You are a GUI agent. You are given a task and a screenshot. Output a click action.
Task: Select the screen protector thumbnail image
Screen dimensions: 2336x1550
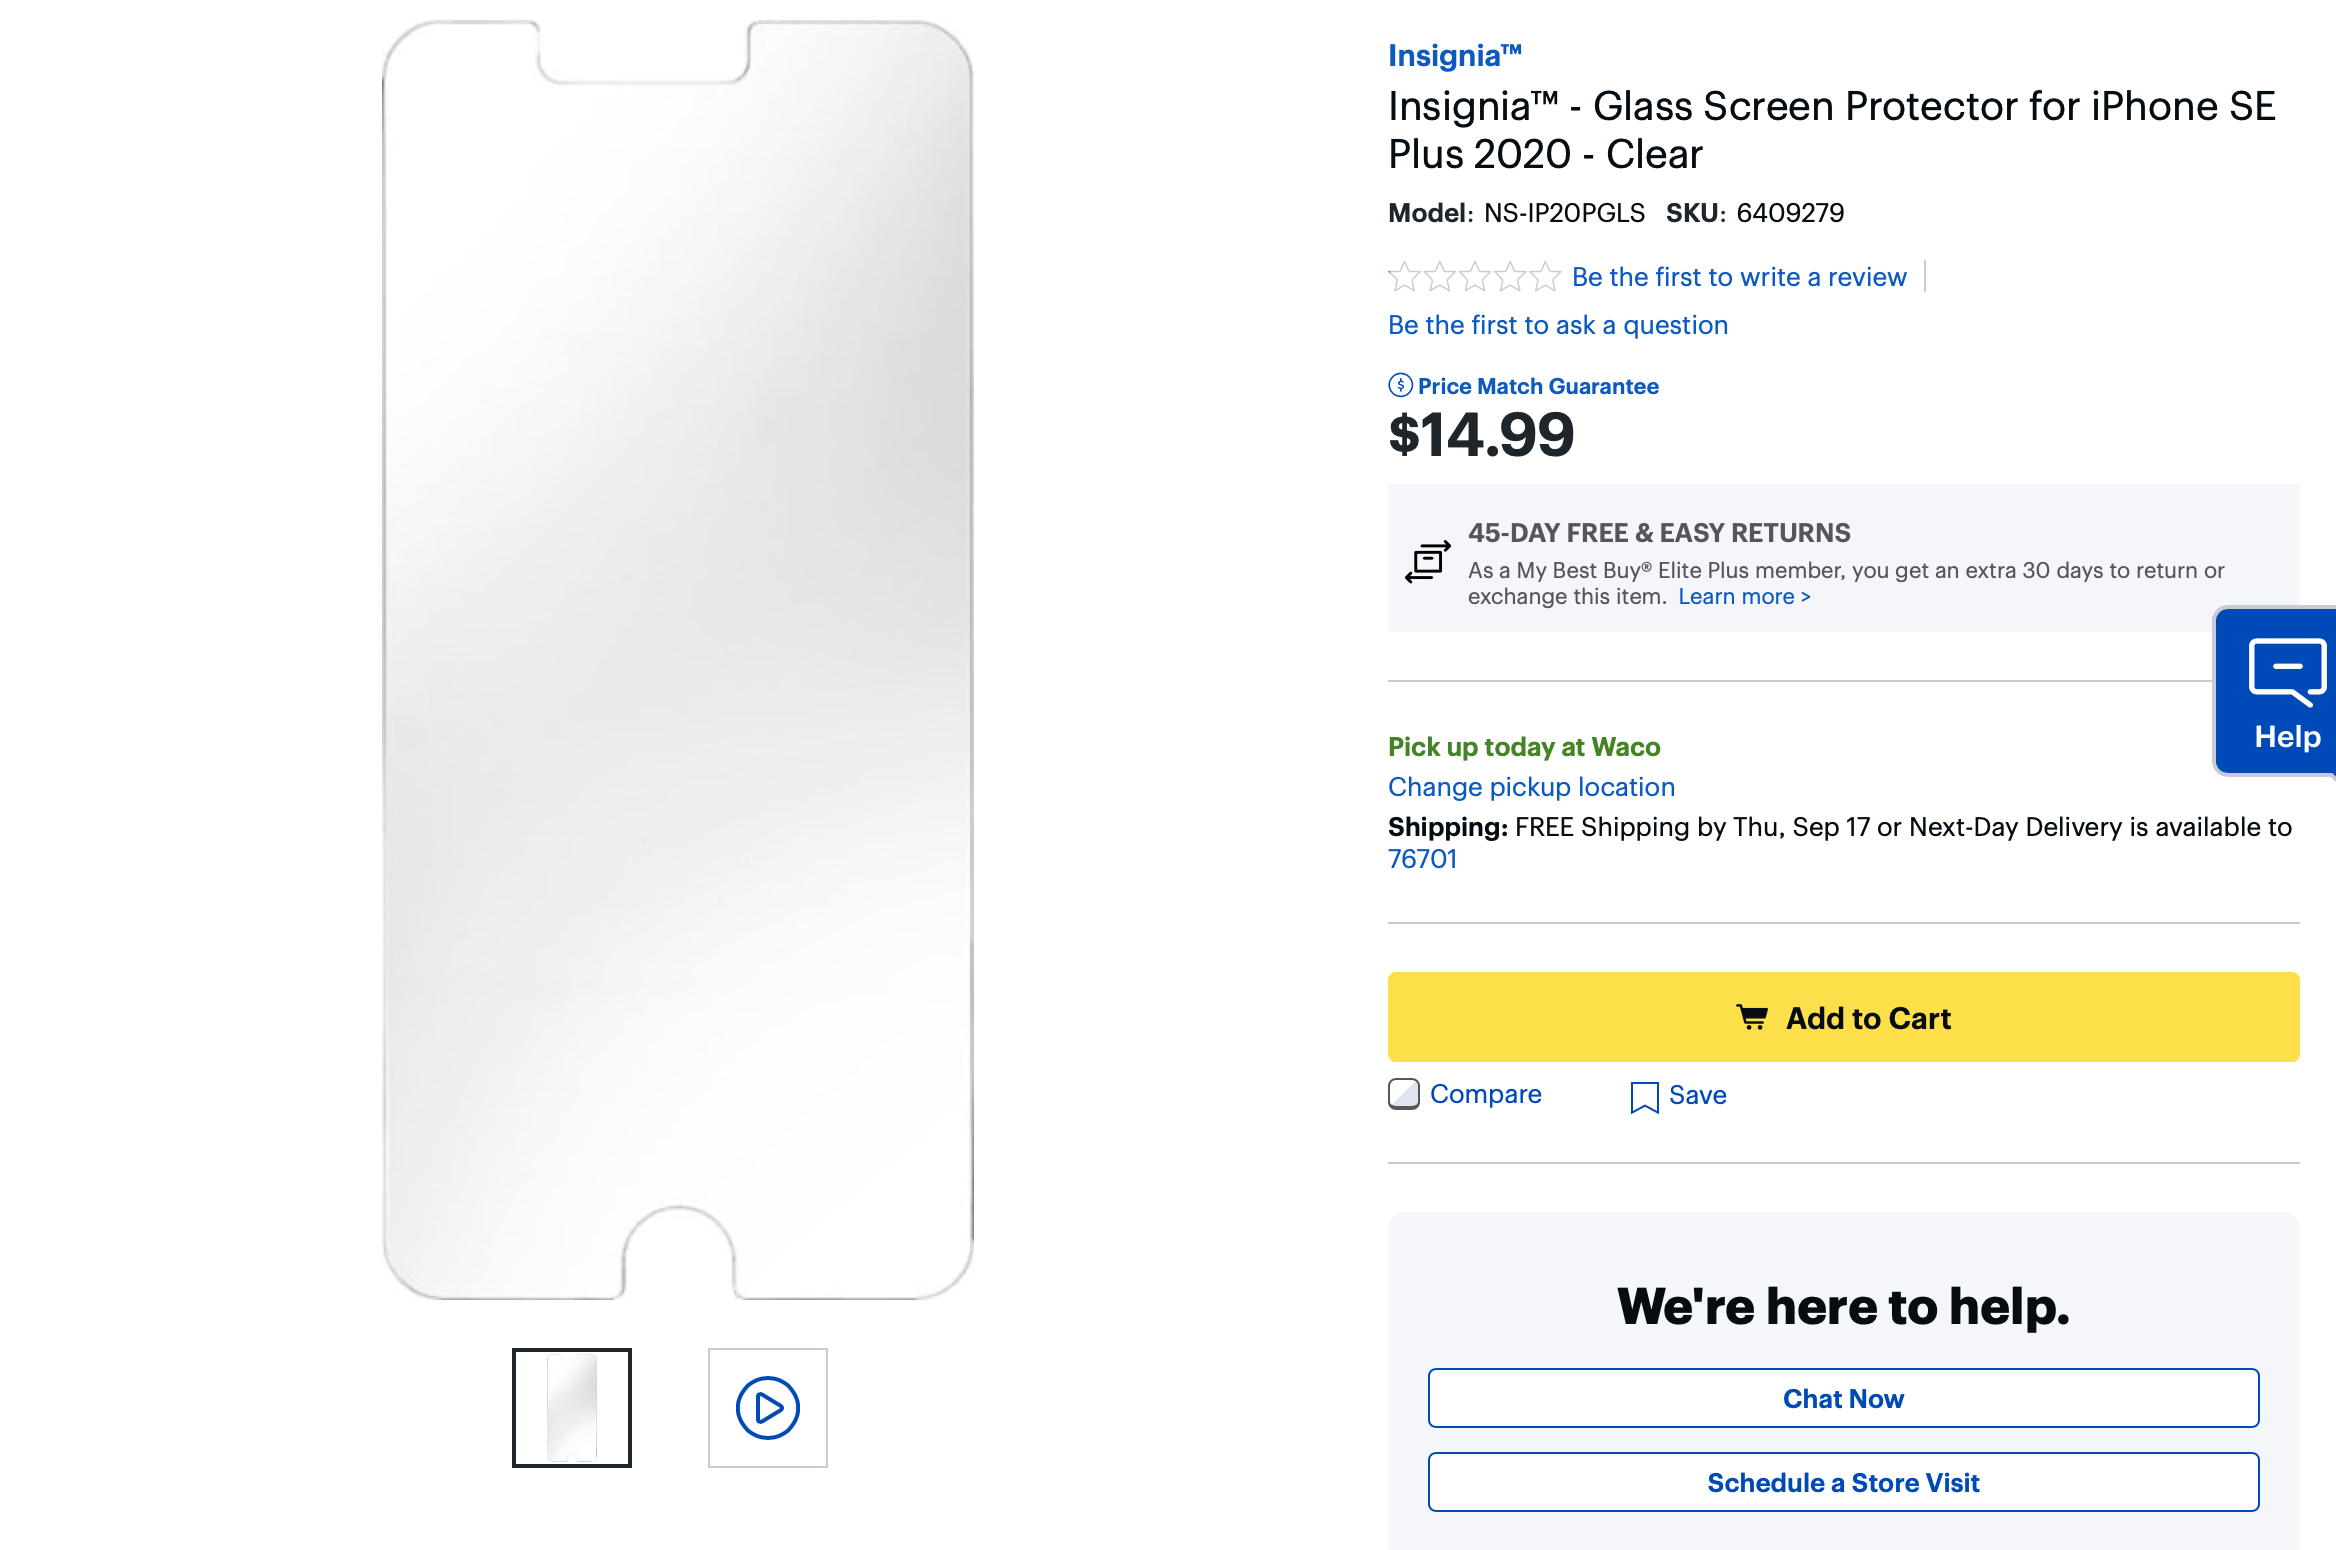572,1407
